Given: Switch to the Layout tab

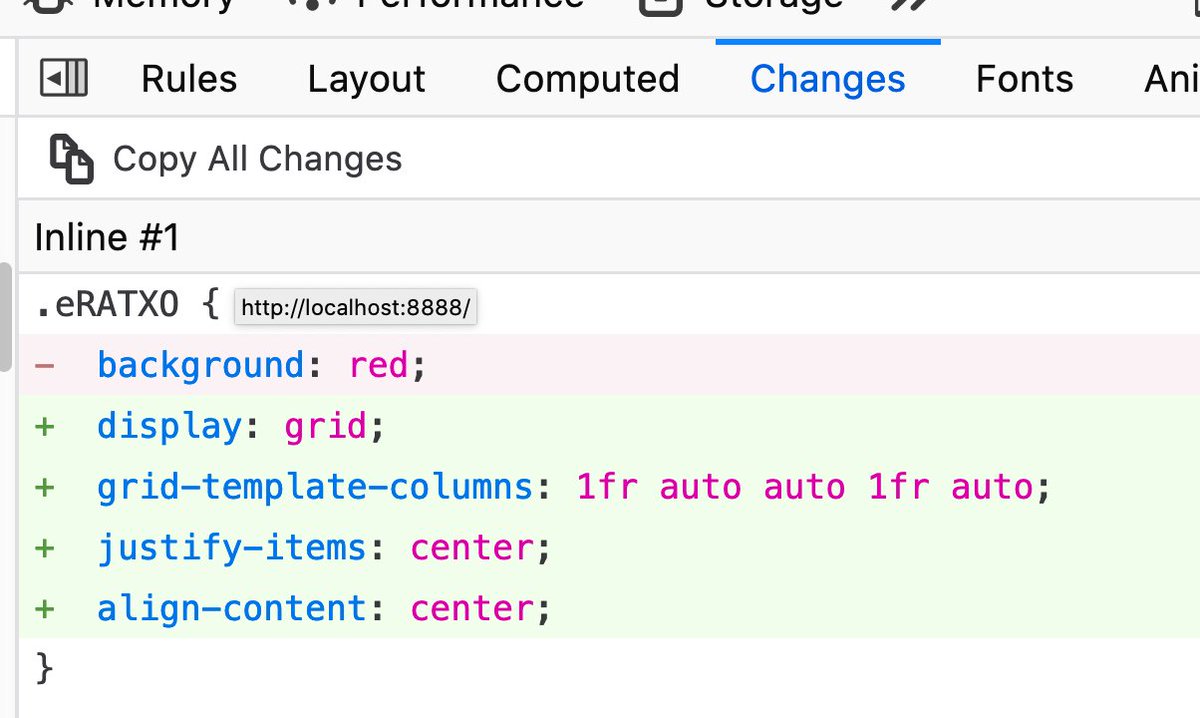Looking at the screenshot, I should pos(366,79).
